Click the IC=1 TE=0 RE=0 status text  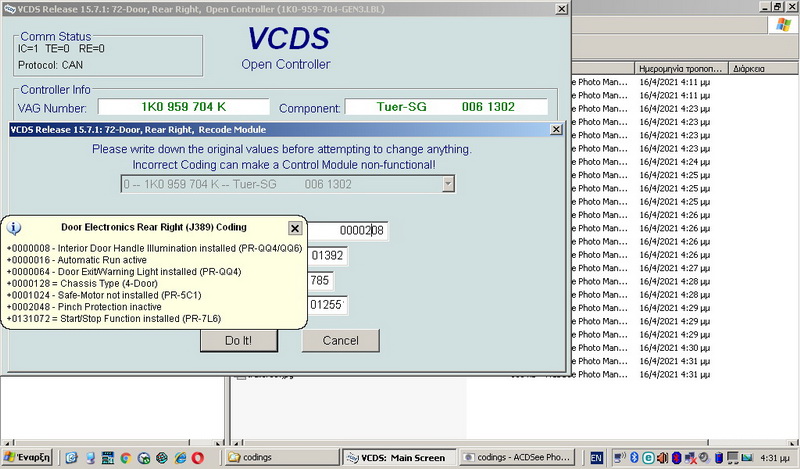pos(61,49)
